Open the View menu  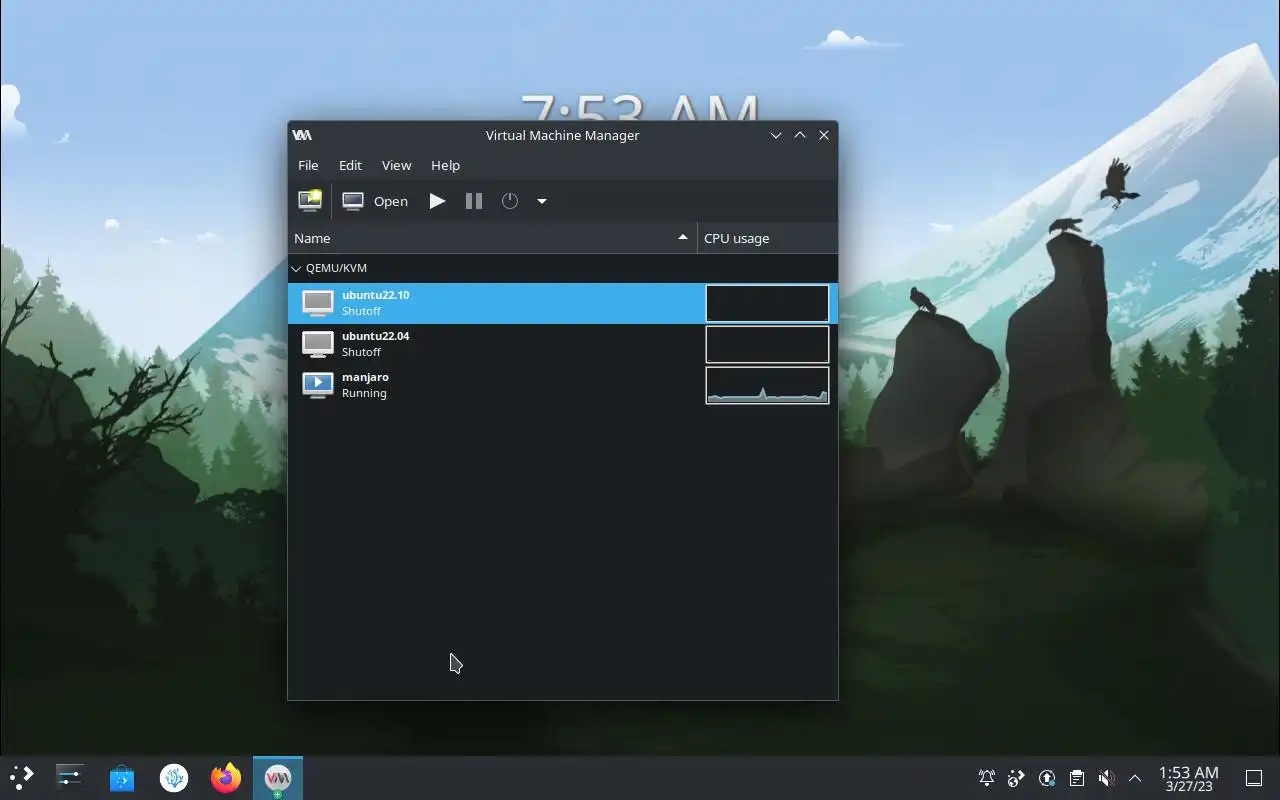click(x=396, y=165)
